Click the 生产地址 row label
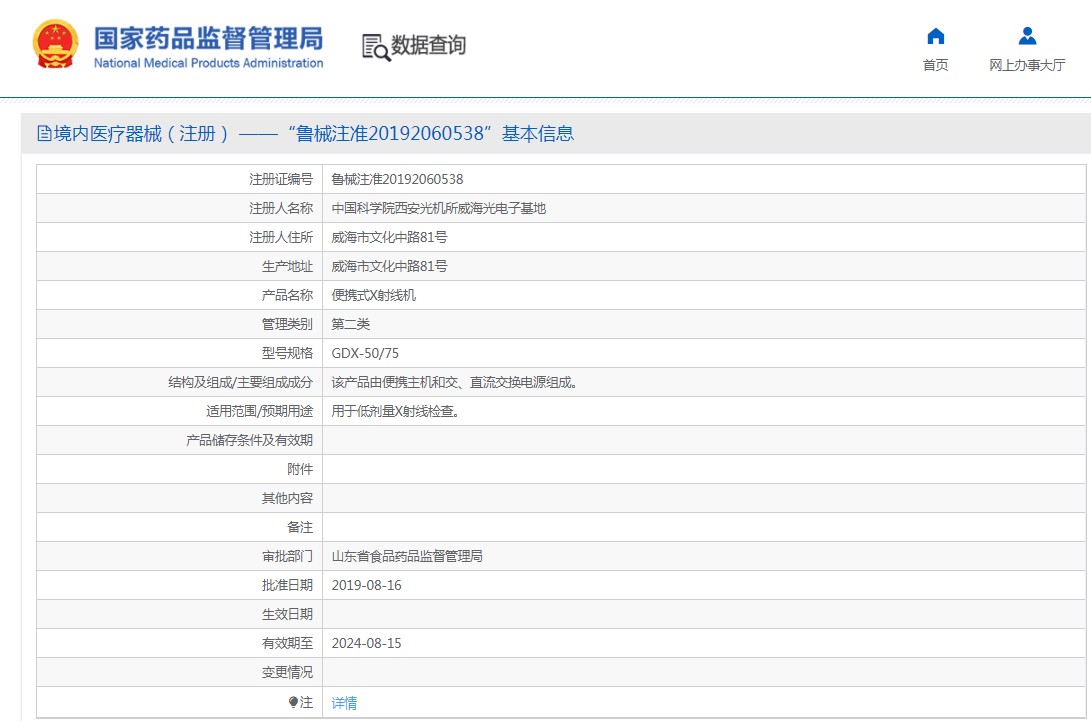Viewport: 1091px width, 721px height. 287,267
